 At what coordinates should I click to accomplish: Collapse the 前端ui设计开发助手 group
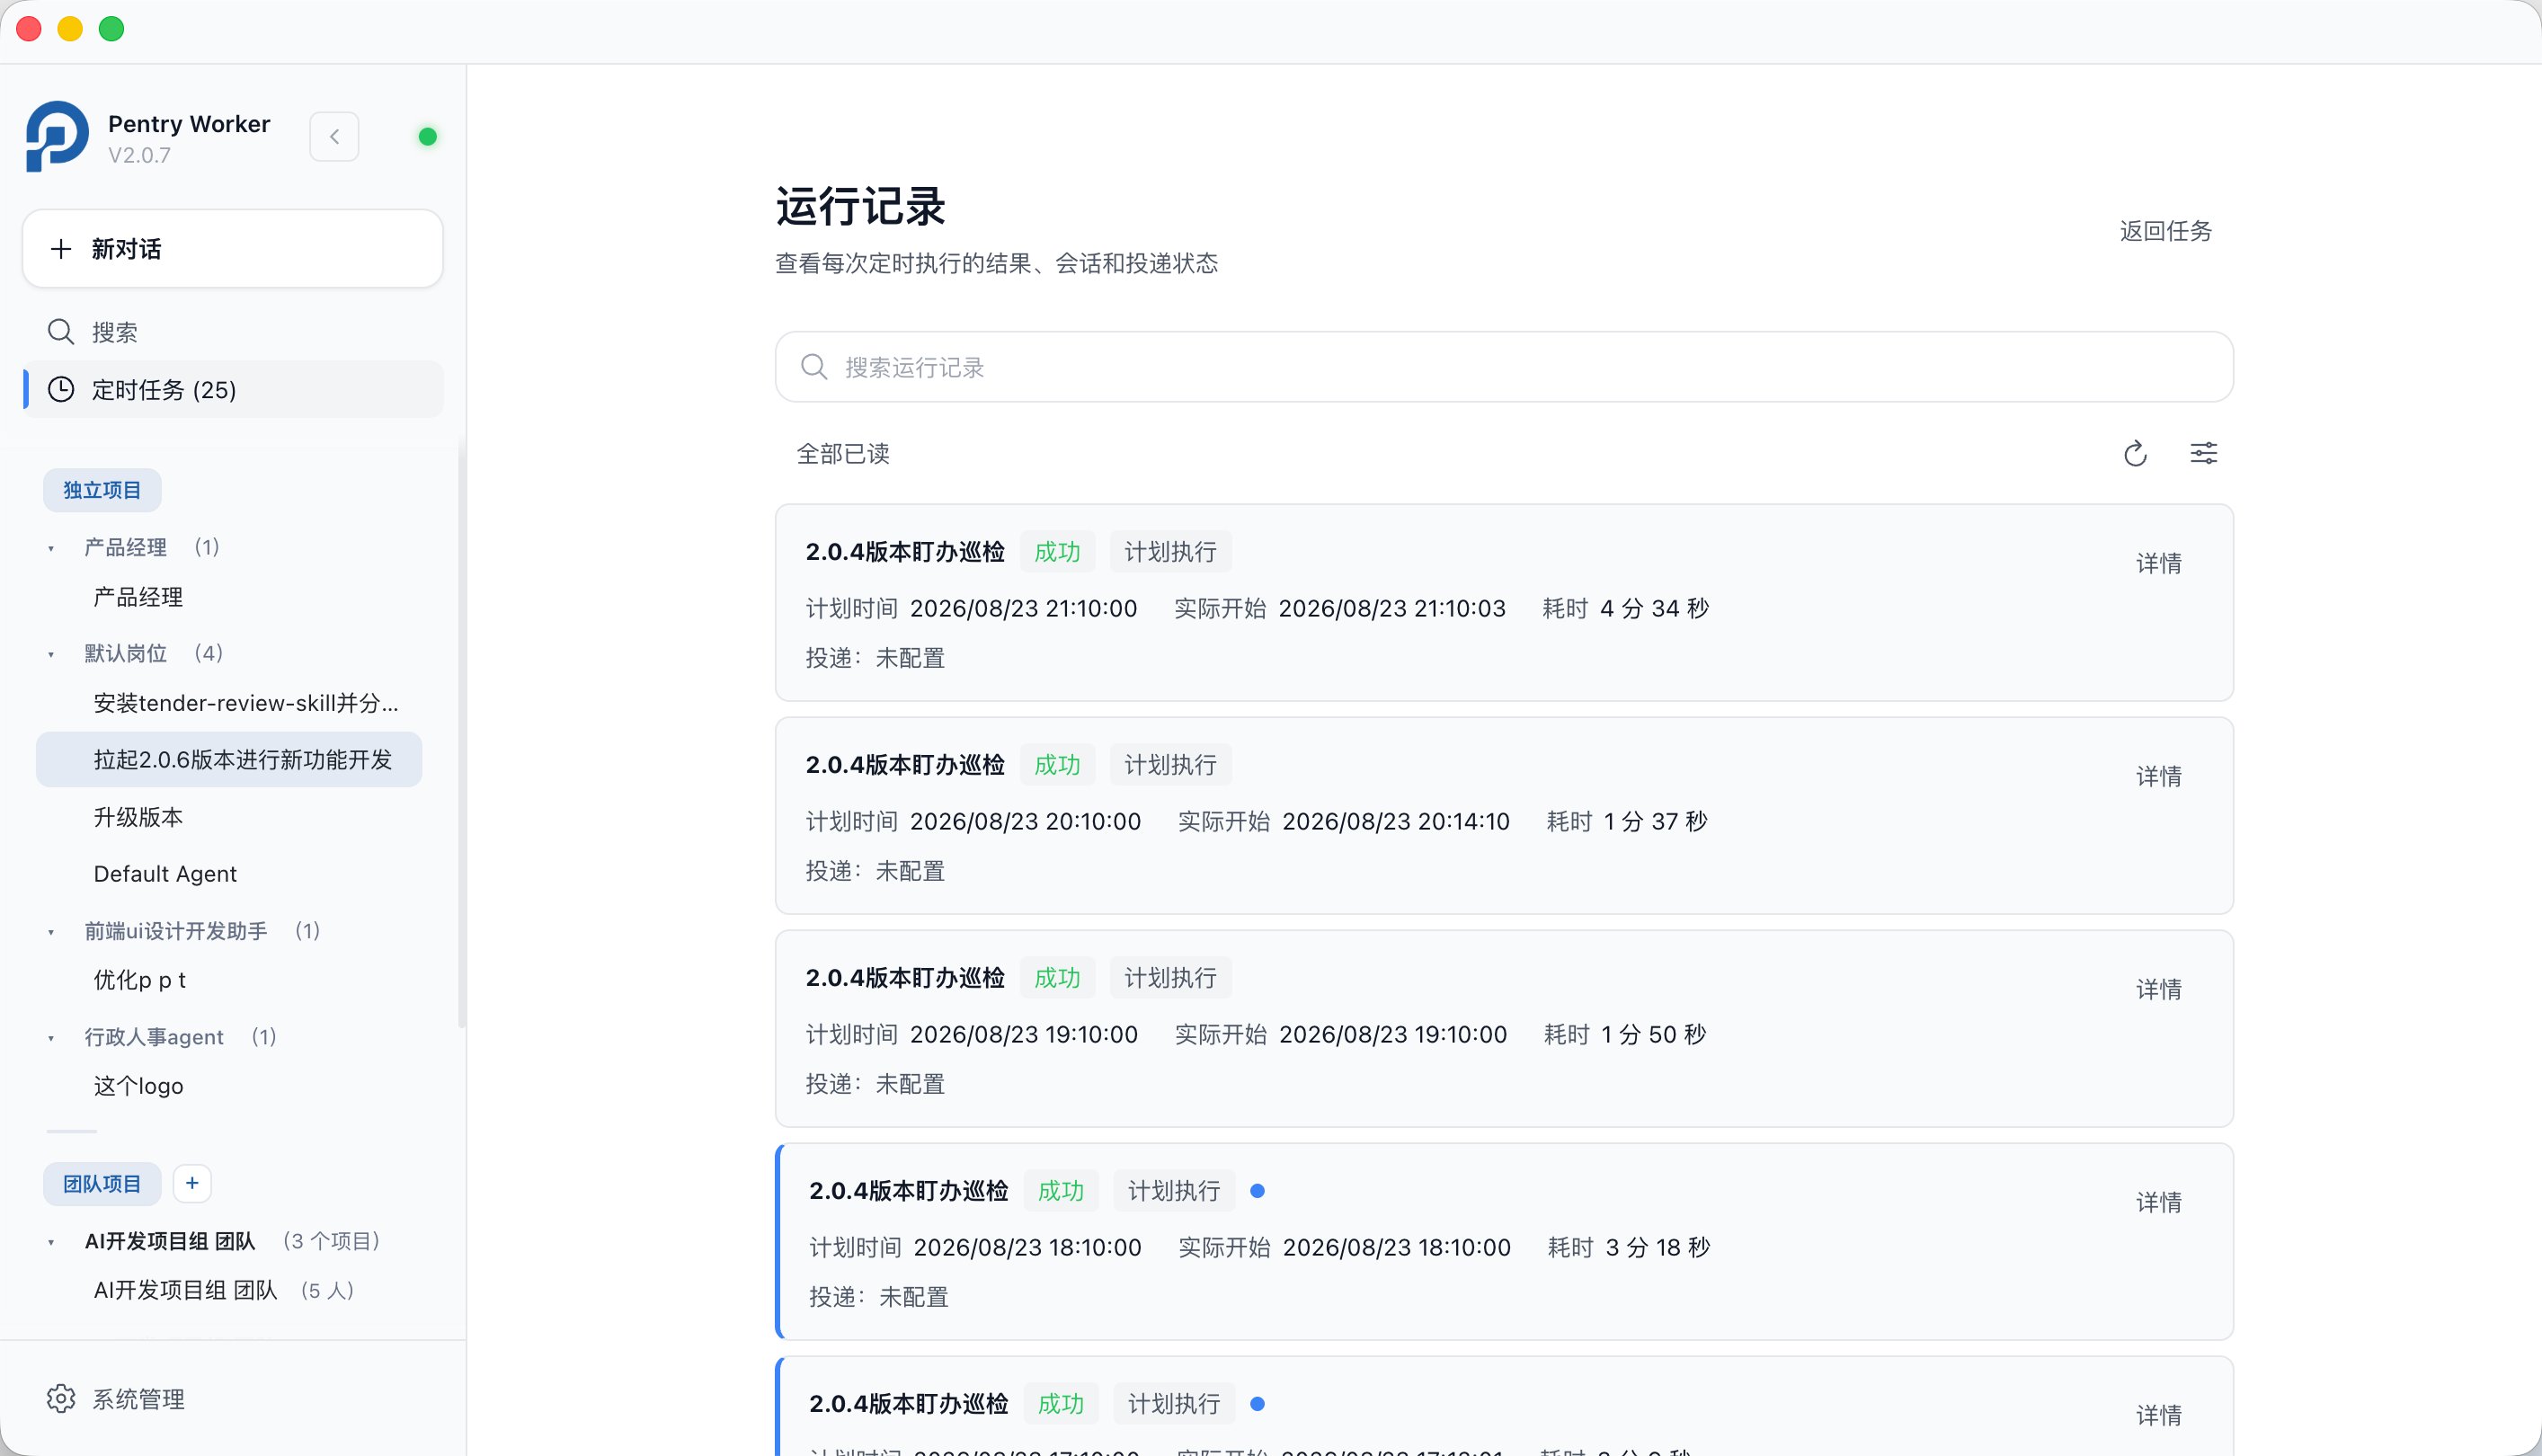51,932
